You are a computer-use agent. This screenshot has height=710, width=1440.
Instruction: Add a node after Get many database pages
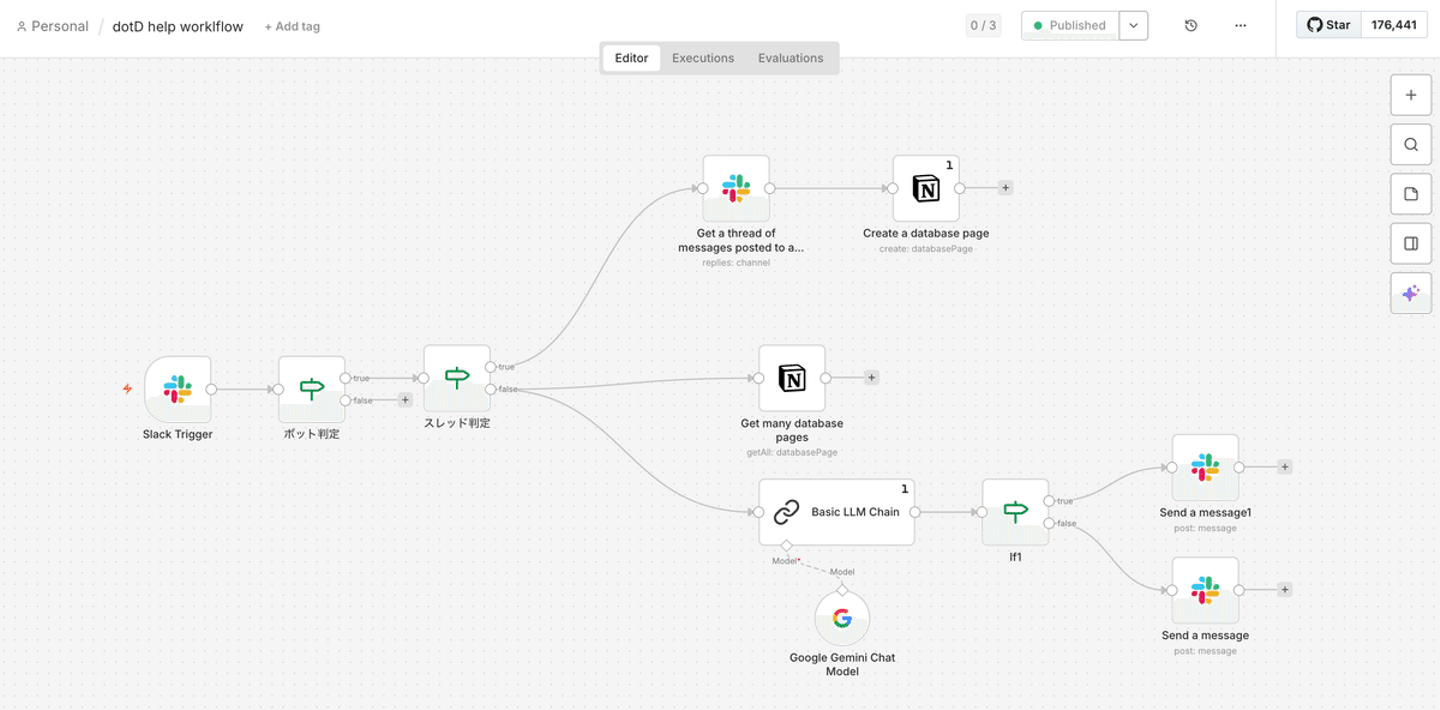pyautogui.click(x=871, y=378)
